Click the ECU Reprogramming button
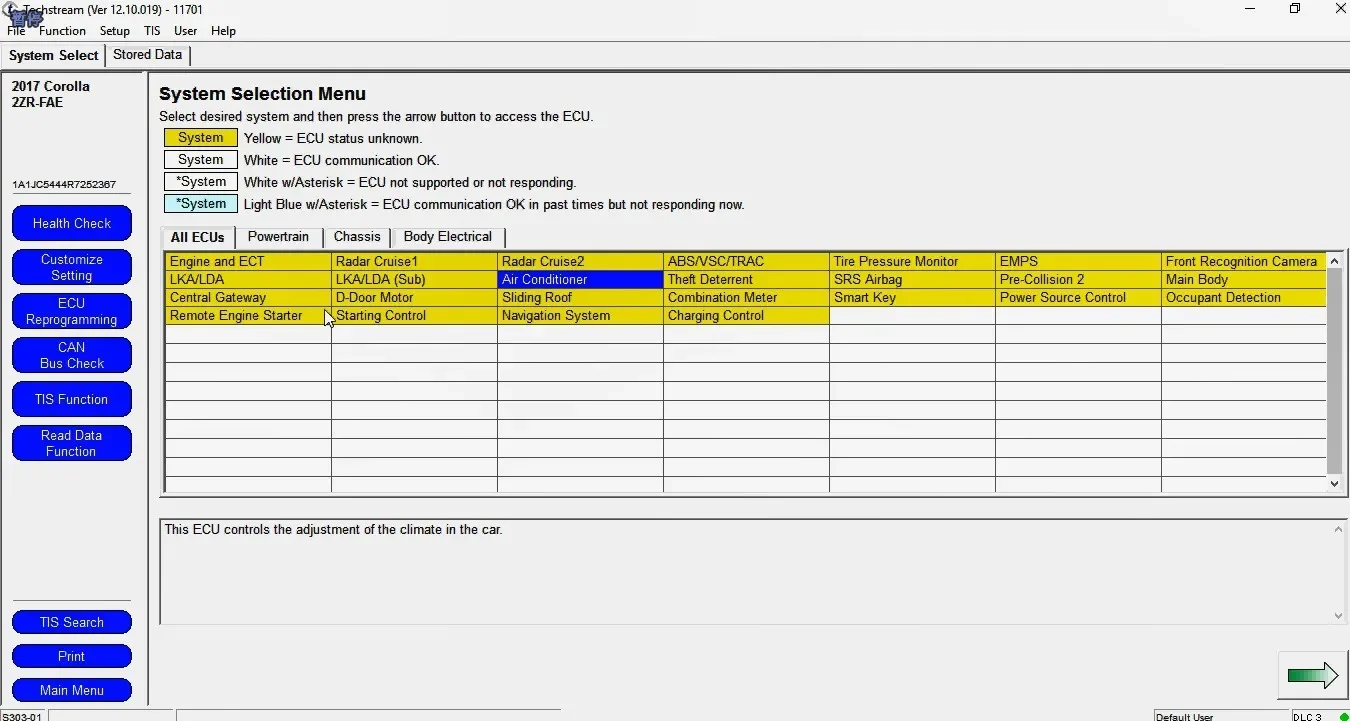Image resolution: width=1350 pixels, height=721 pixels. (72, 311)
